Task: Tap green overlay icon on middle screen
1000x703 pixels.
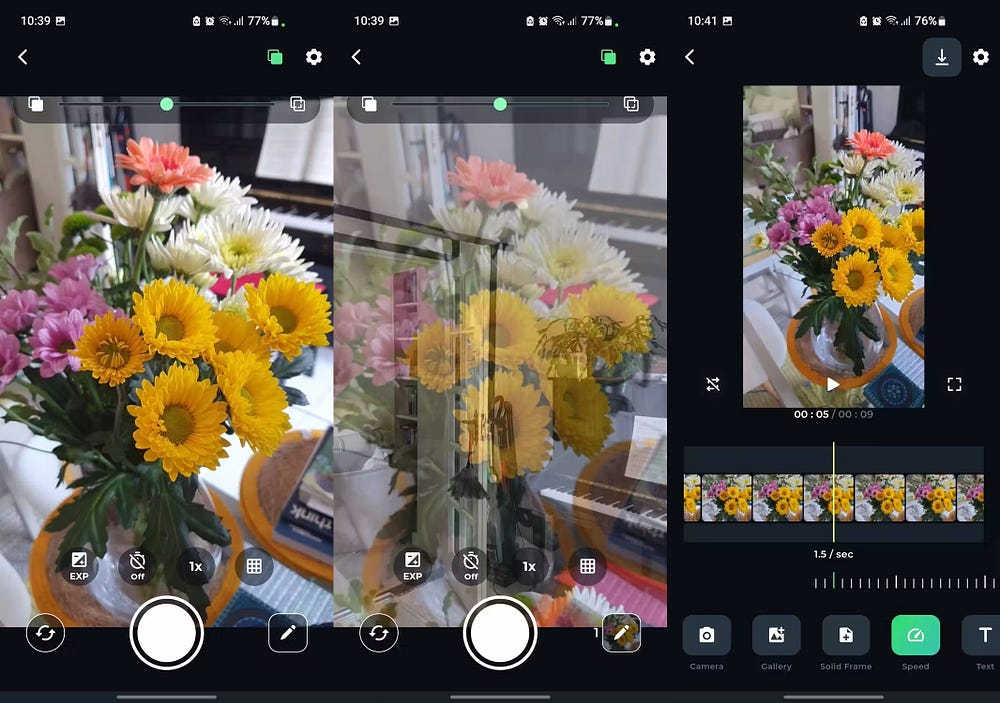Action: pyautogui.click(x=608, y=57)
